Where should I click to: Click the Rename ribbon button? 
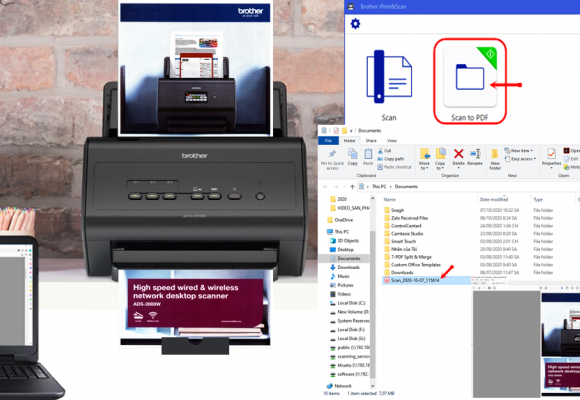point(475,157)
